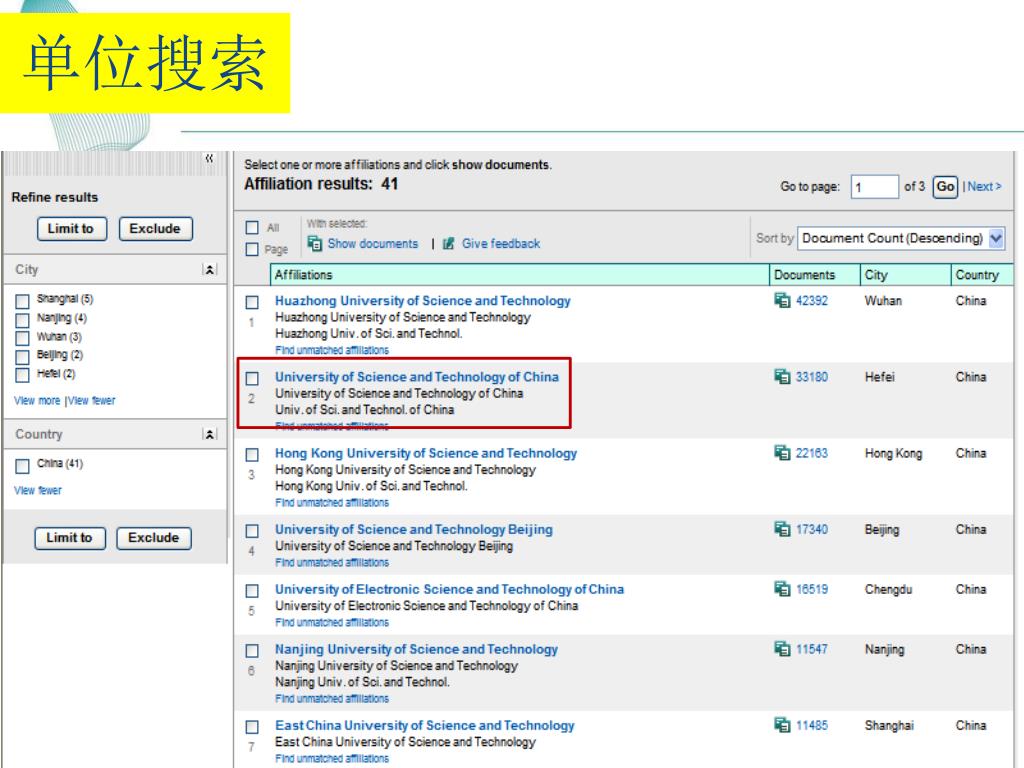
Task: Click the lower Exclude button
Action: (154, 538)
